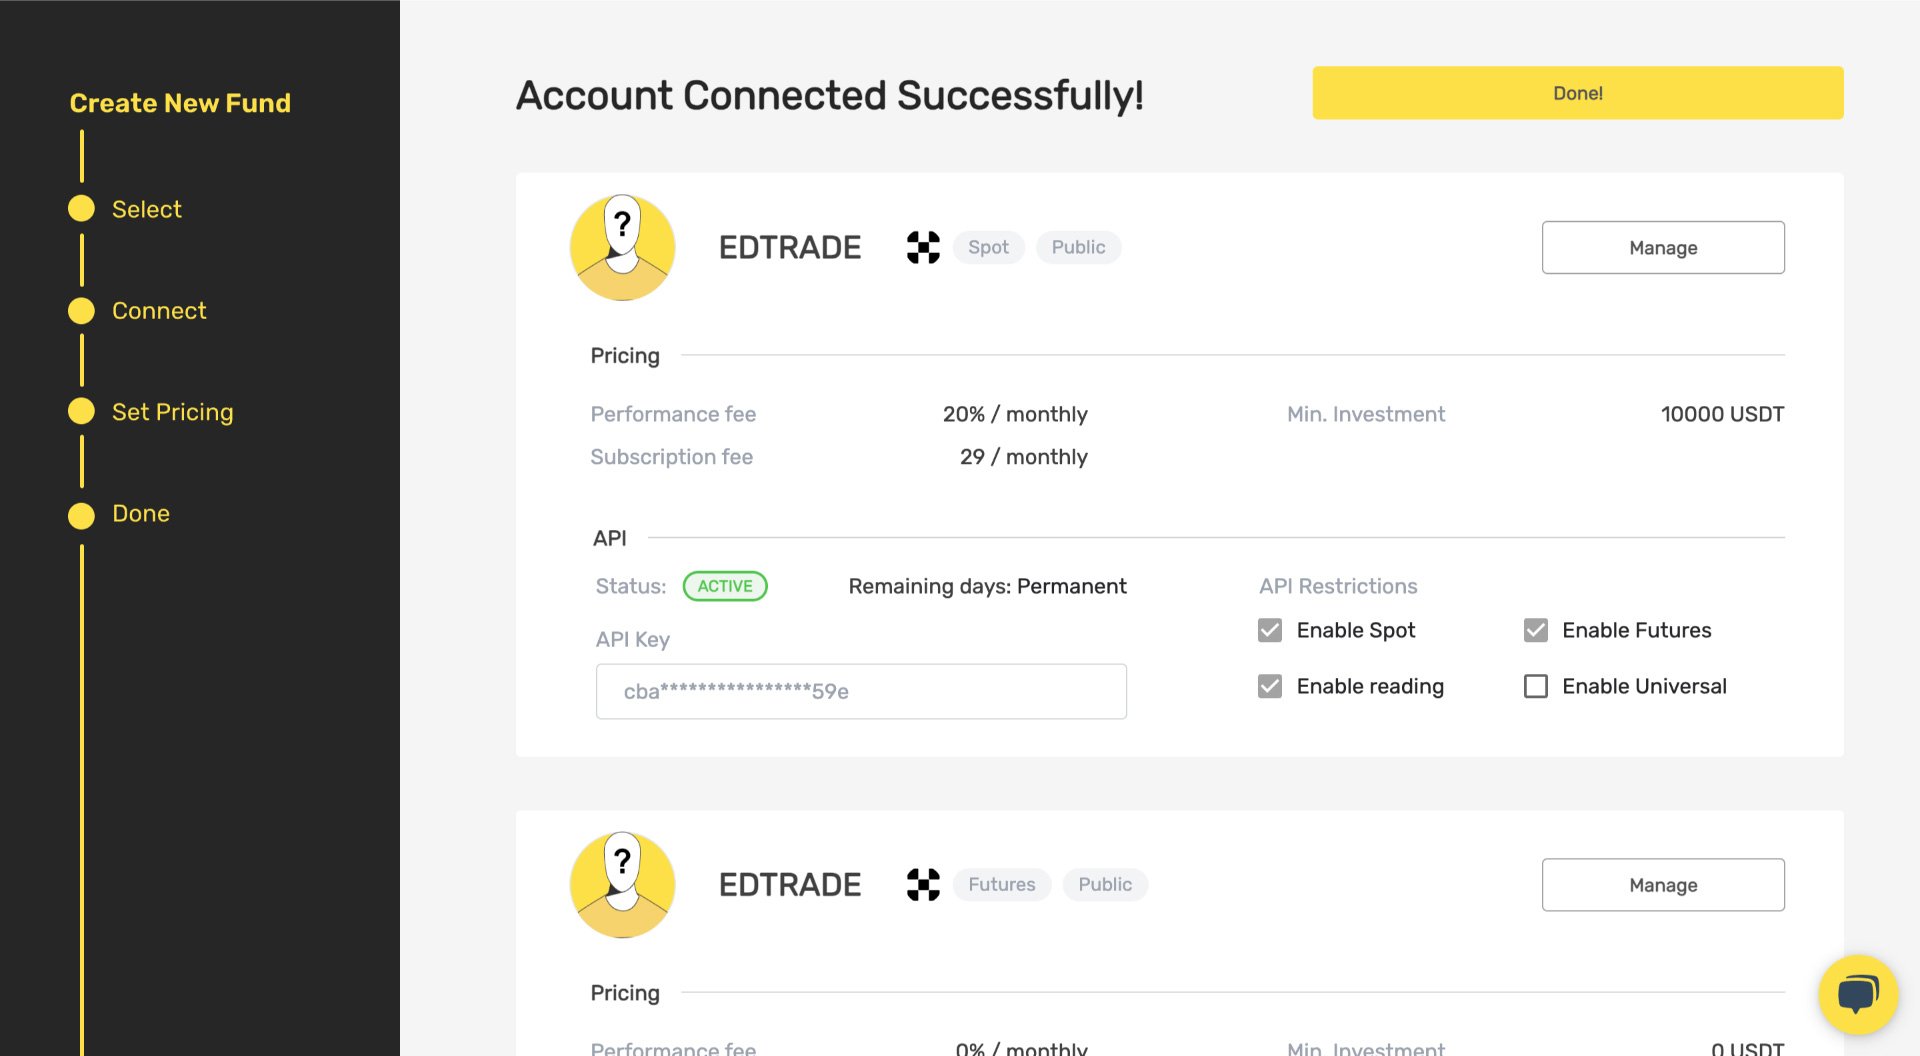Click the Public tag on Futures fund
Viewport: 1920px width, 1056px height.
(x=1105, y=884)
